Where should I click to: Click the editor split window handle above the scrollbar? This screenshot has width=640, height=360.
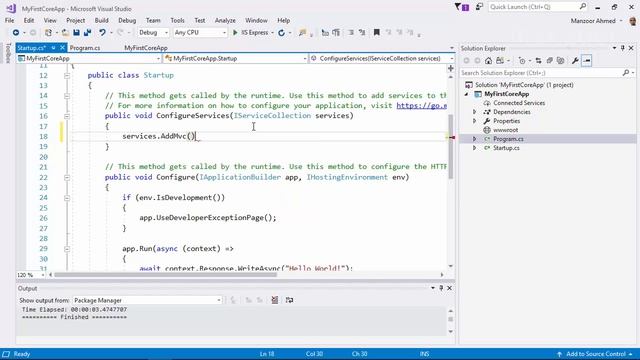(451, 69)
